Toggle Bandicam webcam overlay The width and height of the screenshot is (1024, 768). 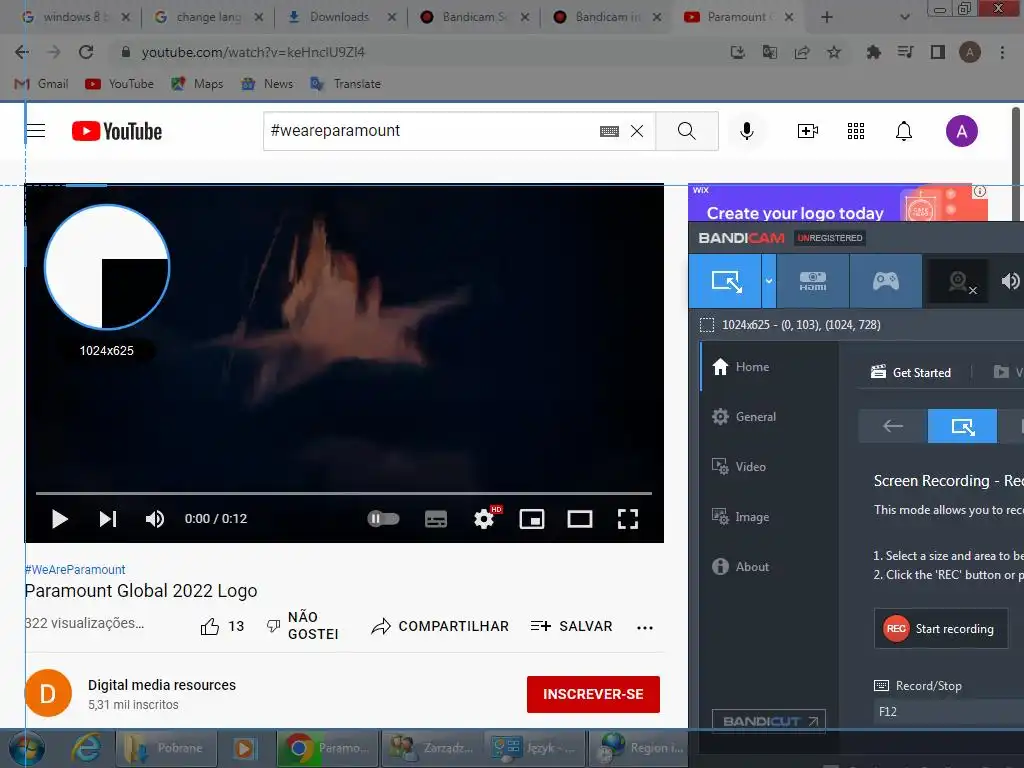[x=959, y=281]
